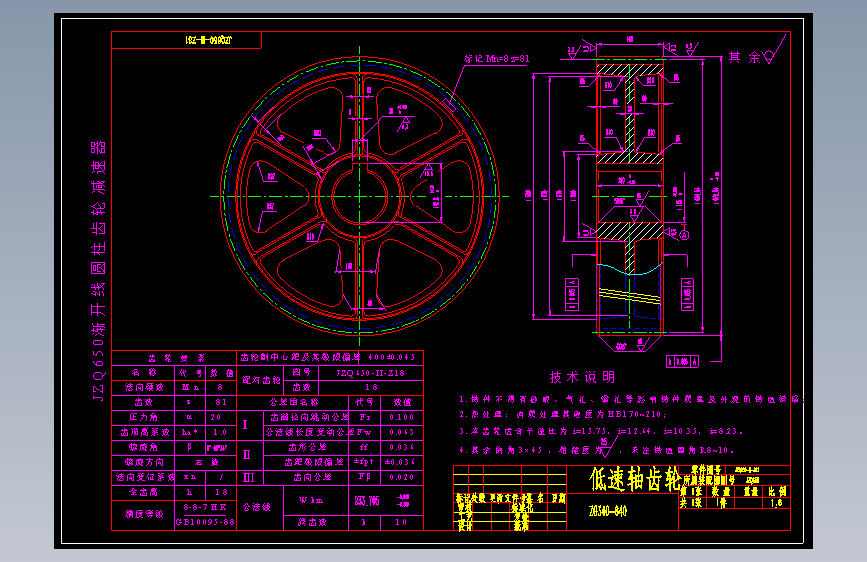Select the 数量 header in title block
867x562 pixels.
pyautogui.click(x=720, y=491)
